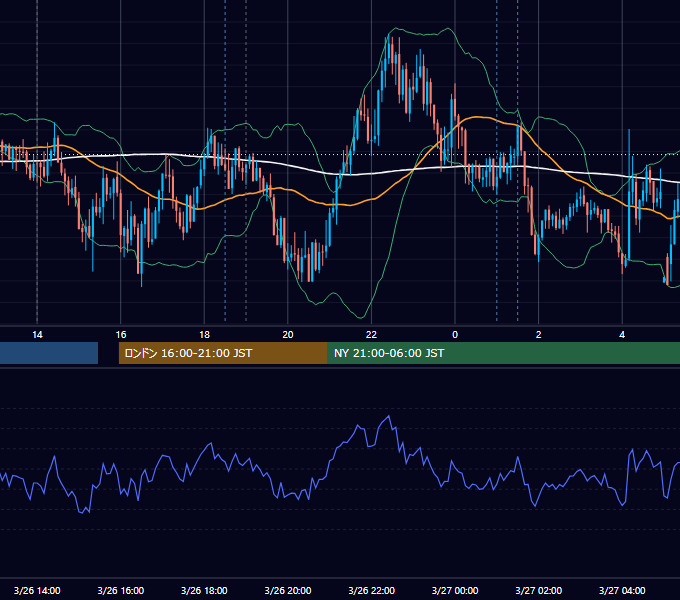Click the '2' hour label on time axis
The image size is (680, 600).
(x=539, y=335)
